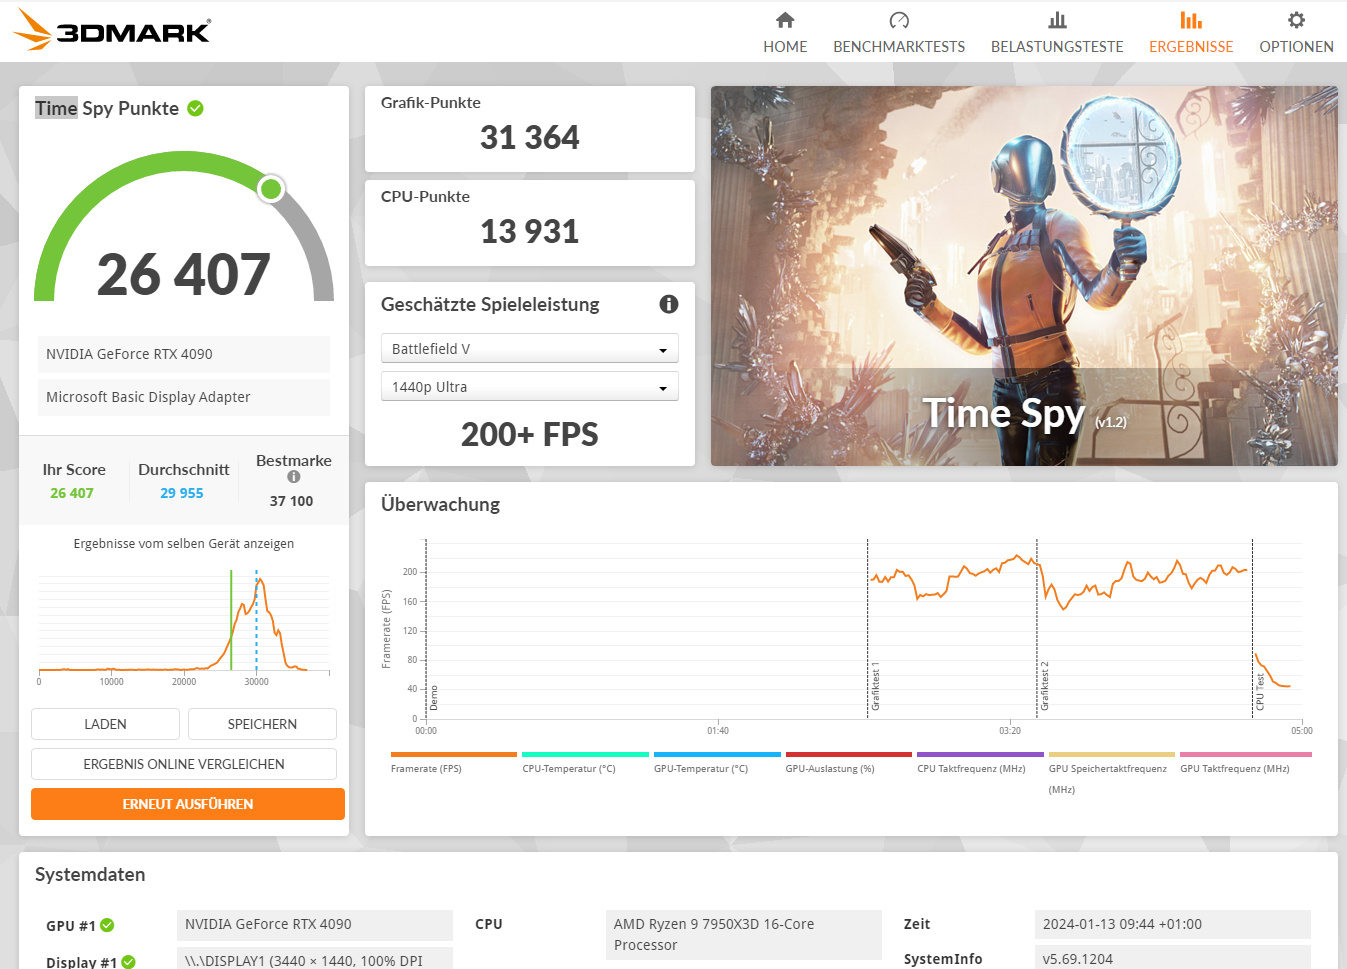This screenshot has width=1347, height=969.
Task: Click the large 26 407 overall score
Action: (184, 274)
